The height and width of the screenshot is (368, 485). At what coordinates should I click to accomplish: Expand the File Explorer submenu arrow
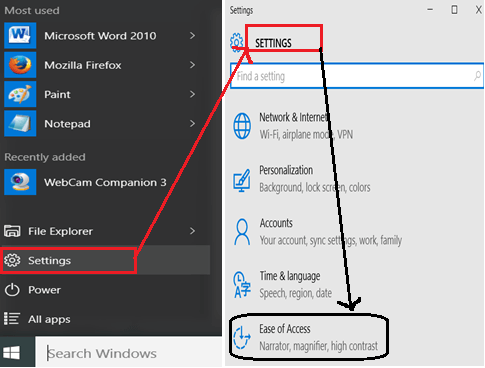tap(192, 231)
